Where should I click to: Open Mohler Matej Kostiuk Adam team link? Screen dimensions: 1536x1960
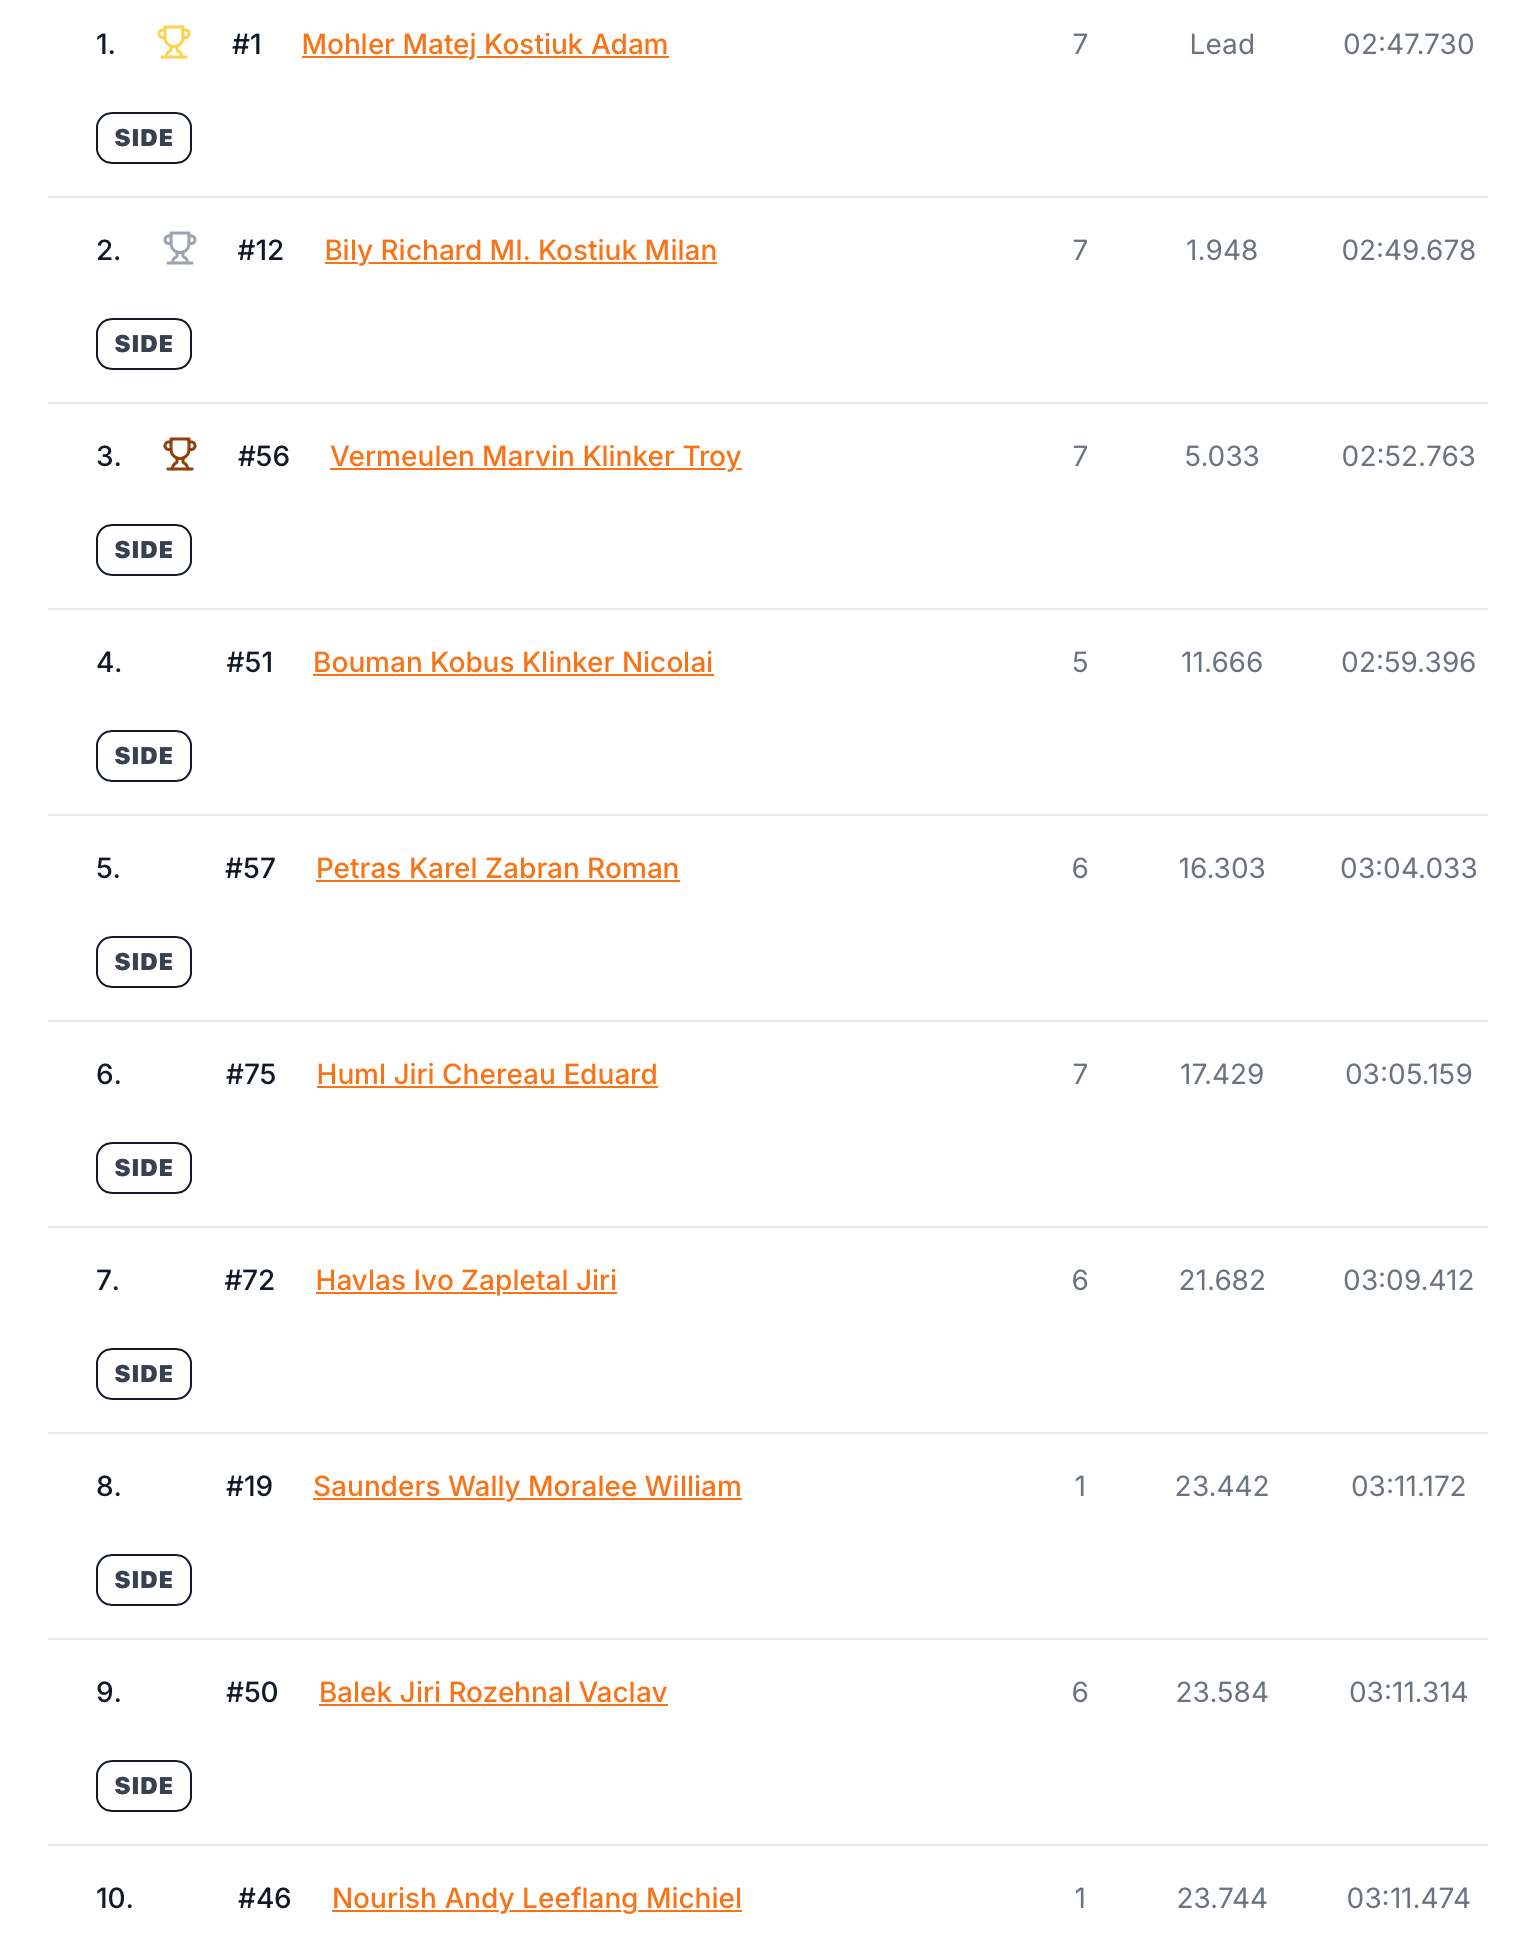pyautogui.click(x=485, y=45)
